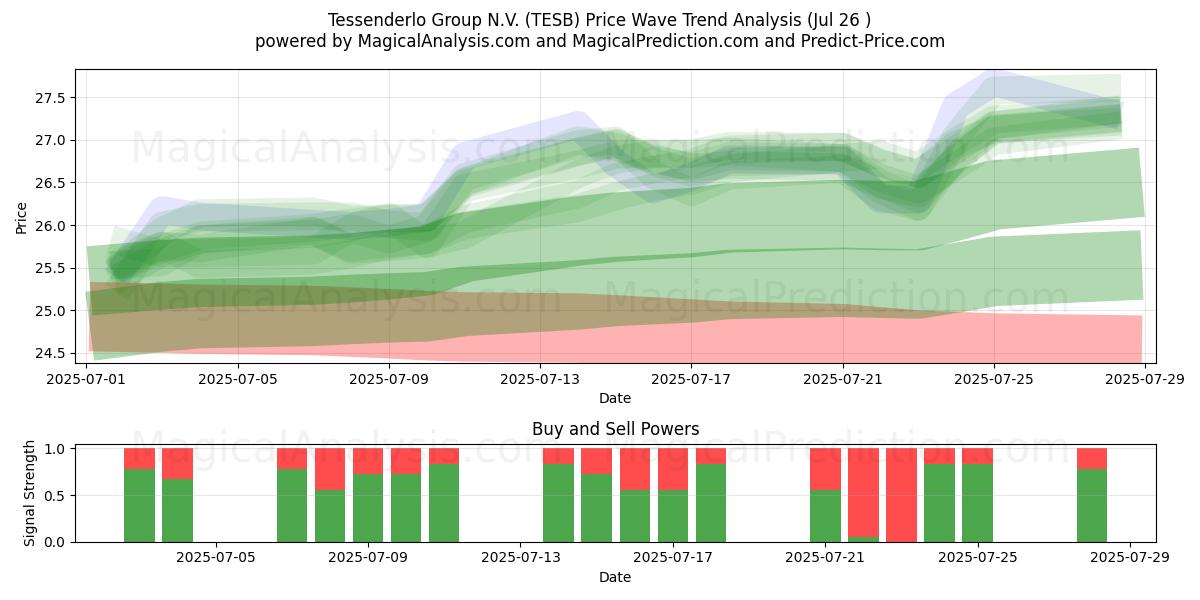Click '2025-07-29' tick under the signal bar chart

[x=1130, y=558]
